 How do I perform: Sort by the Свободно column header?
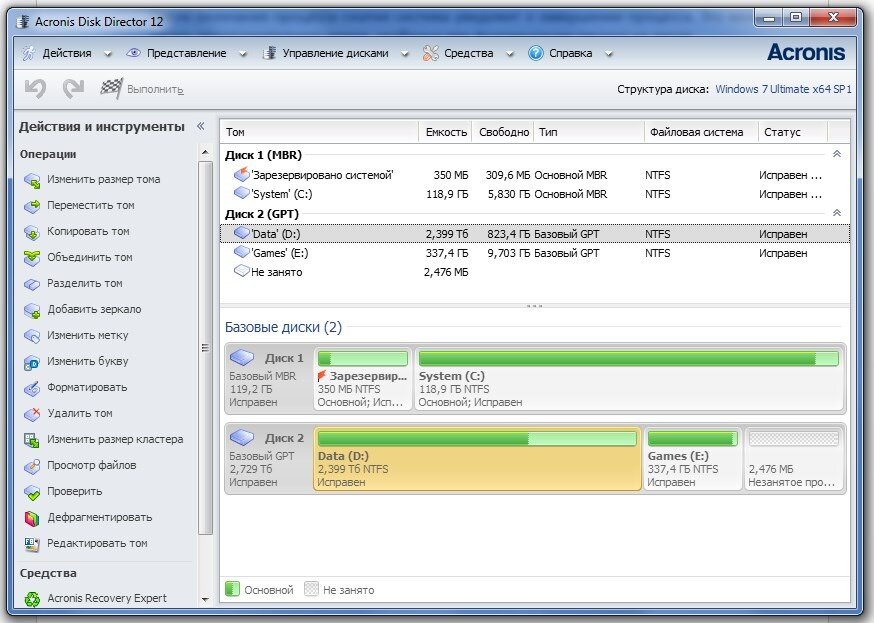tap(503, 132)
